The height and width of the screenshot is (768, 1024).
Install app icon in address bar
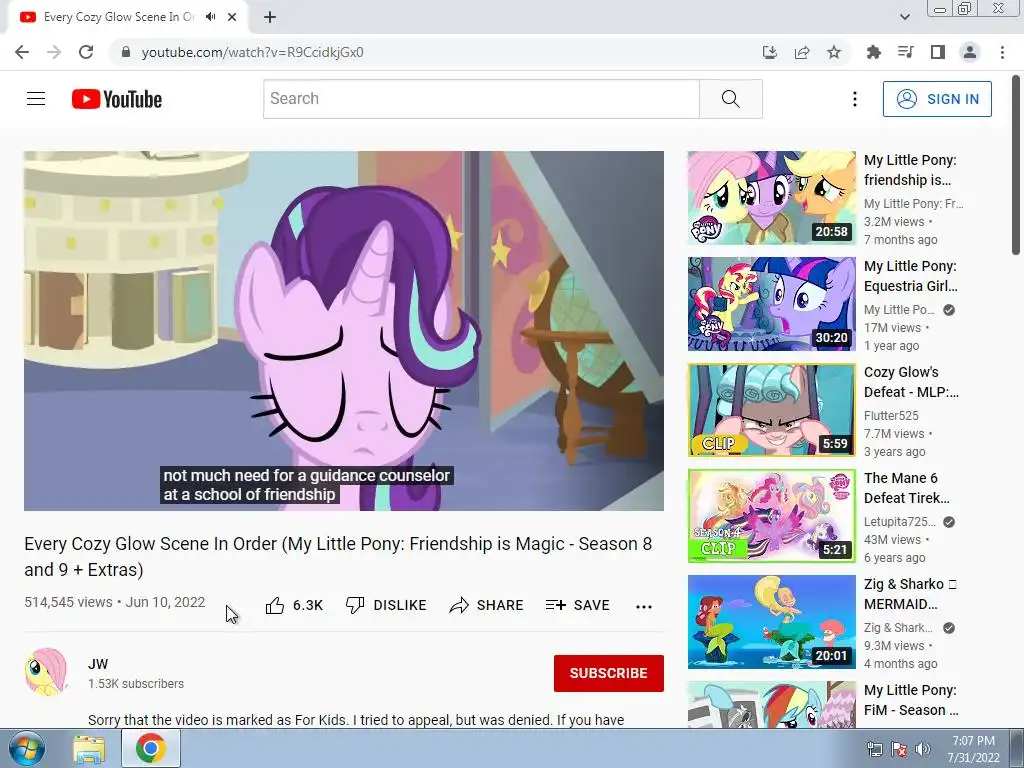pos(770,52)
